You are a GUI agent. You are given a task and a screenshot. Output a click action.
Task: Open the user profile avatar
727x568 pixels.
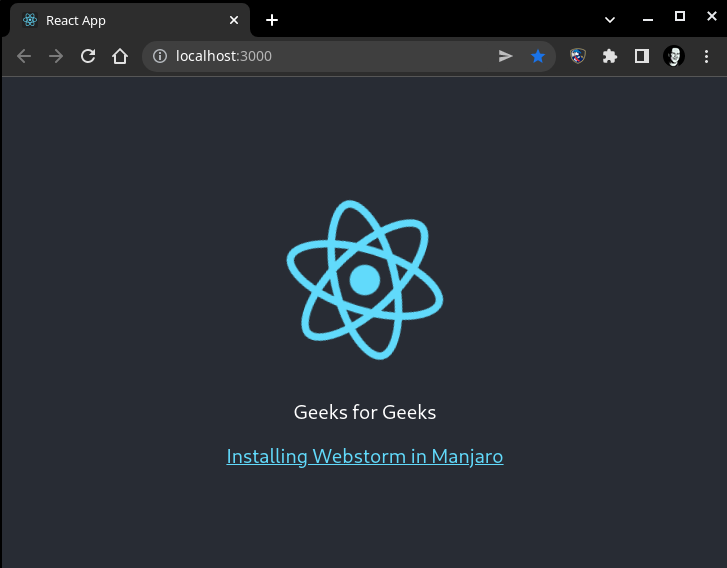pyautogui.click(x=674, y=56)
